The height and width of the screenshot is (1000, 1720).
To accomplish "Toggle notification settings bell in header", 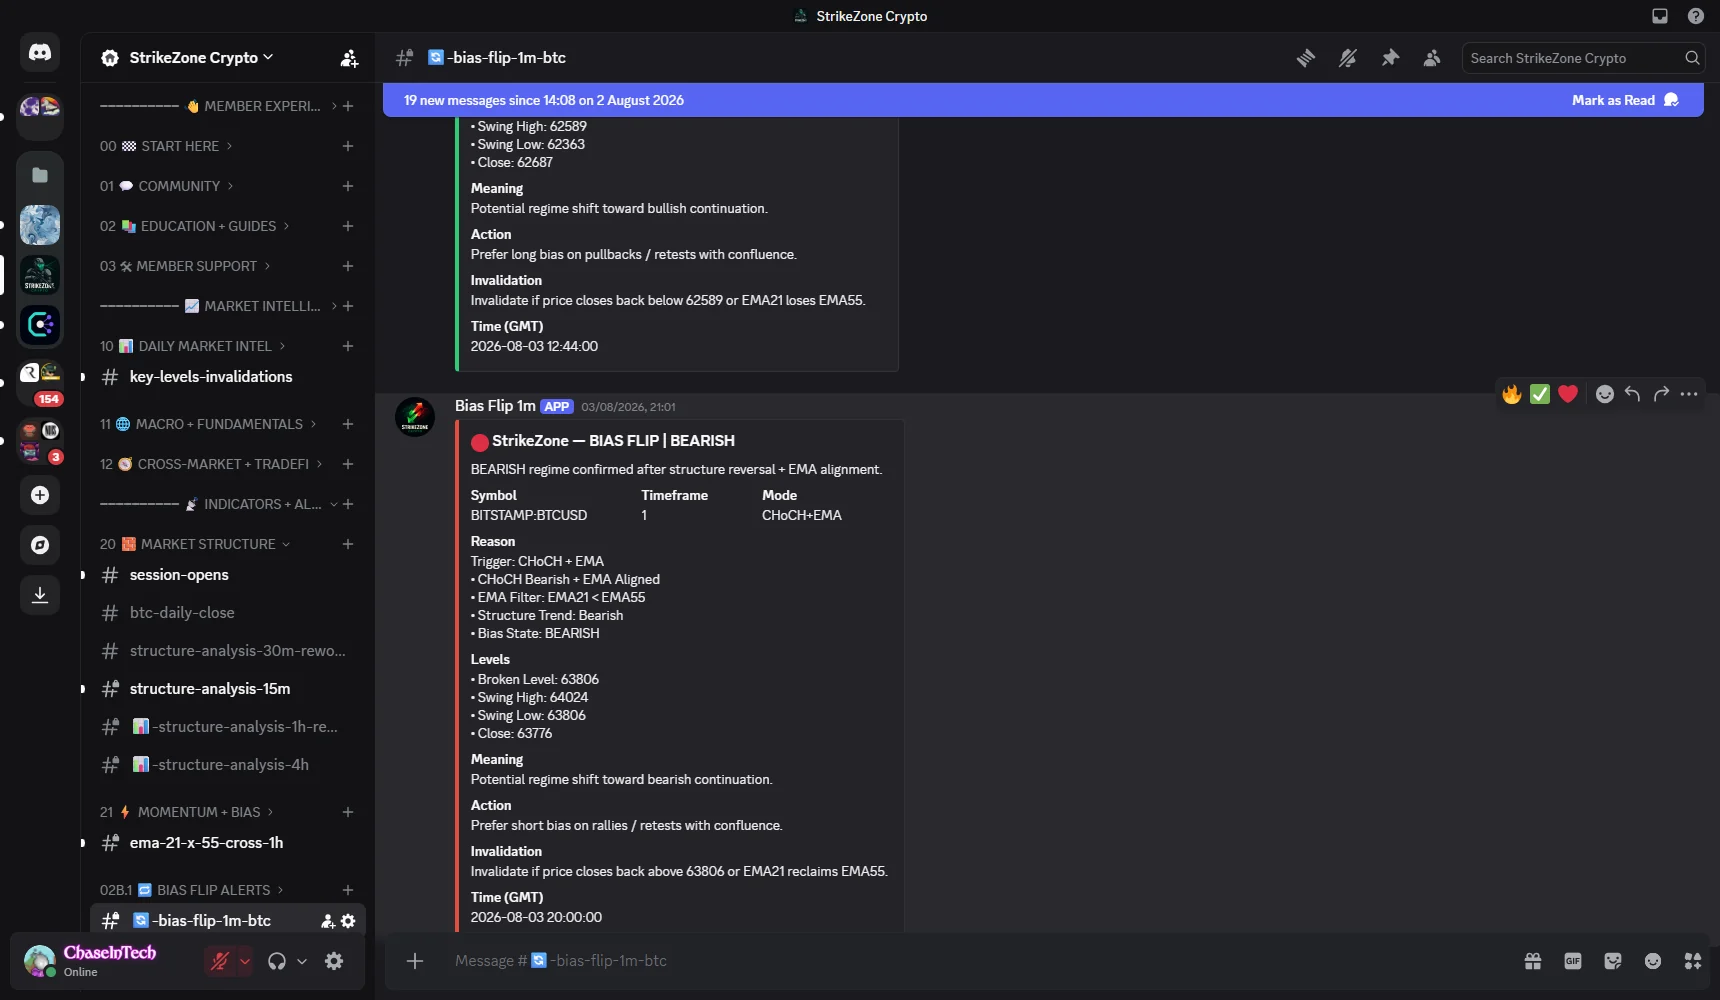I will point(1348,58).
